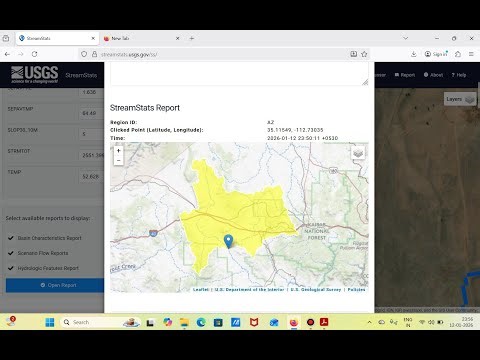
Task: Click the site padlock icon
Action: point(94,54)
